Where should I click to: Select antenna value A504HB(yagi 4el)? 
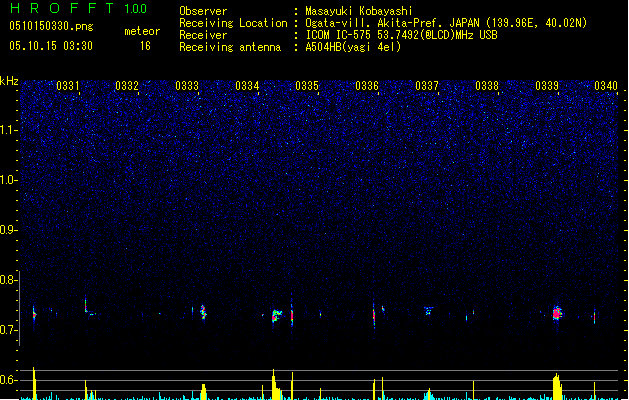[353, 47]
